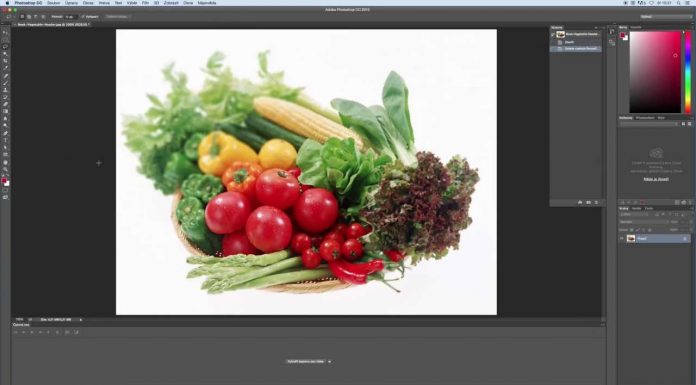This screenshot has height=385, width=696.
Task: Click the rainbow hue slider in Color panel
Action: pyautogui.click(x=688, y=71)
